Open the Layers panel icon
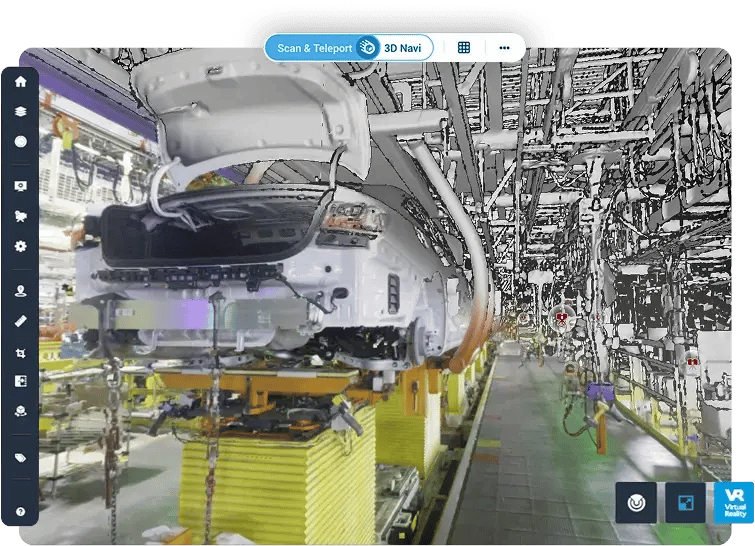 (x=20, y=113)
